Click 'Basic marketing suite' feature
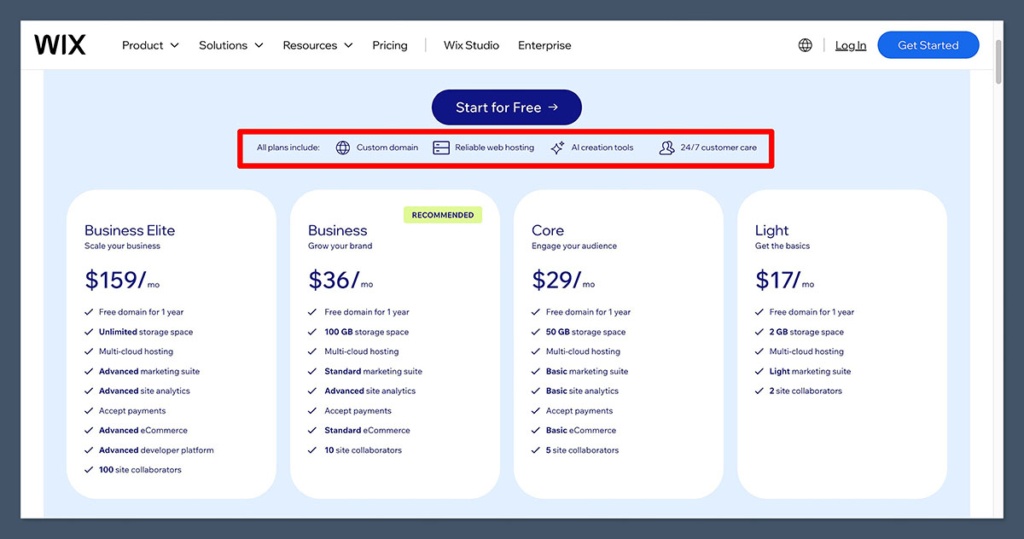The image size is (1024, 539). 586,371
